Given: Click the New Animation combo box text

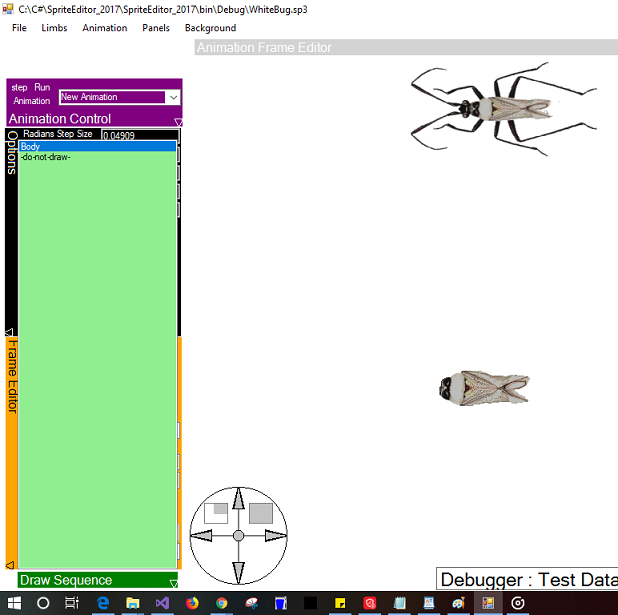Looking at the screenshot, I should 112,97.
